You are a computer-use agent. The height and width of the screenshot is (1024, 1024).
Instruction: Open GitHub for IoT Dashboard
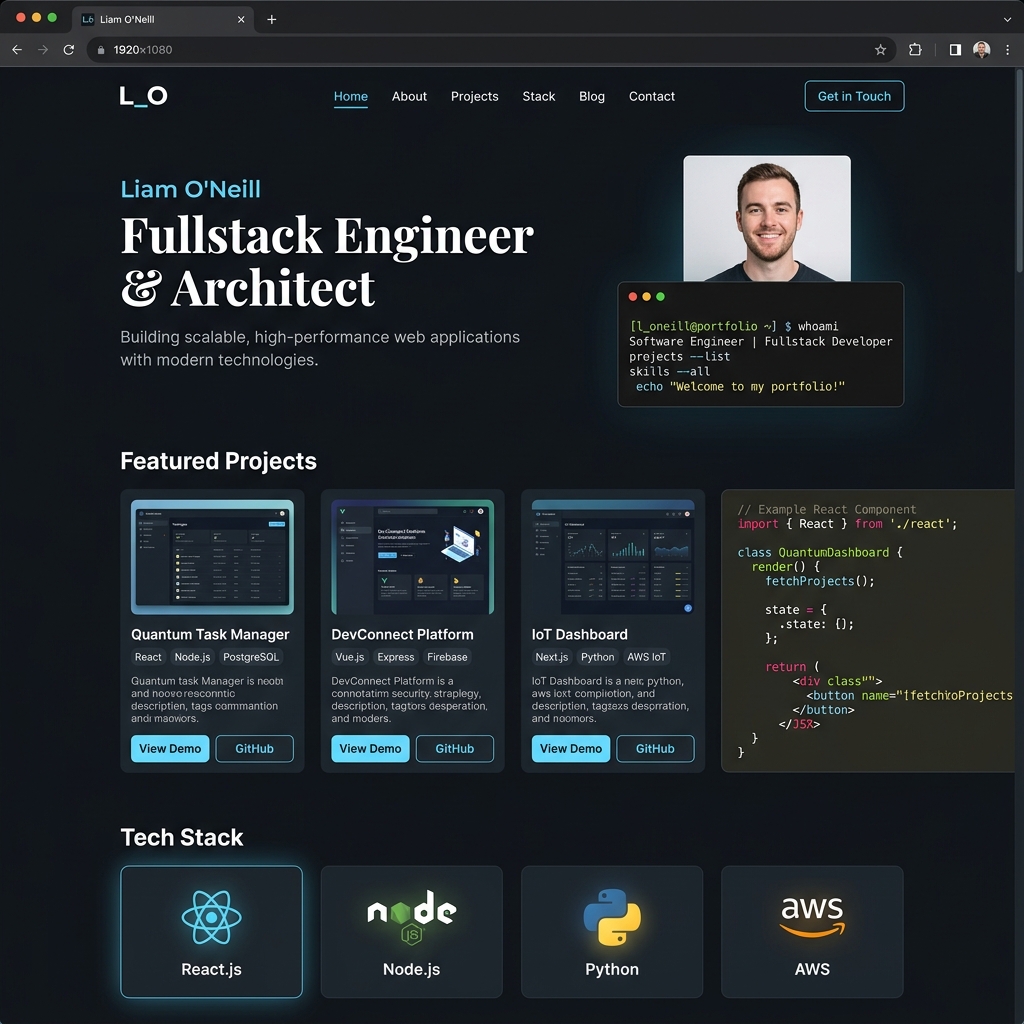coord(655,748)
